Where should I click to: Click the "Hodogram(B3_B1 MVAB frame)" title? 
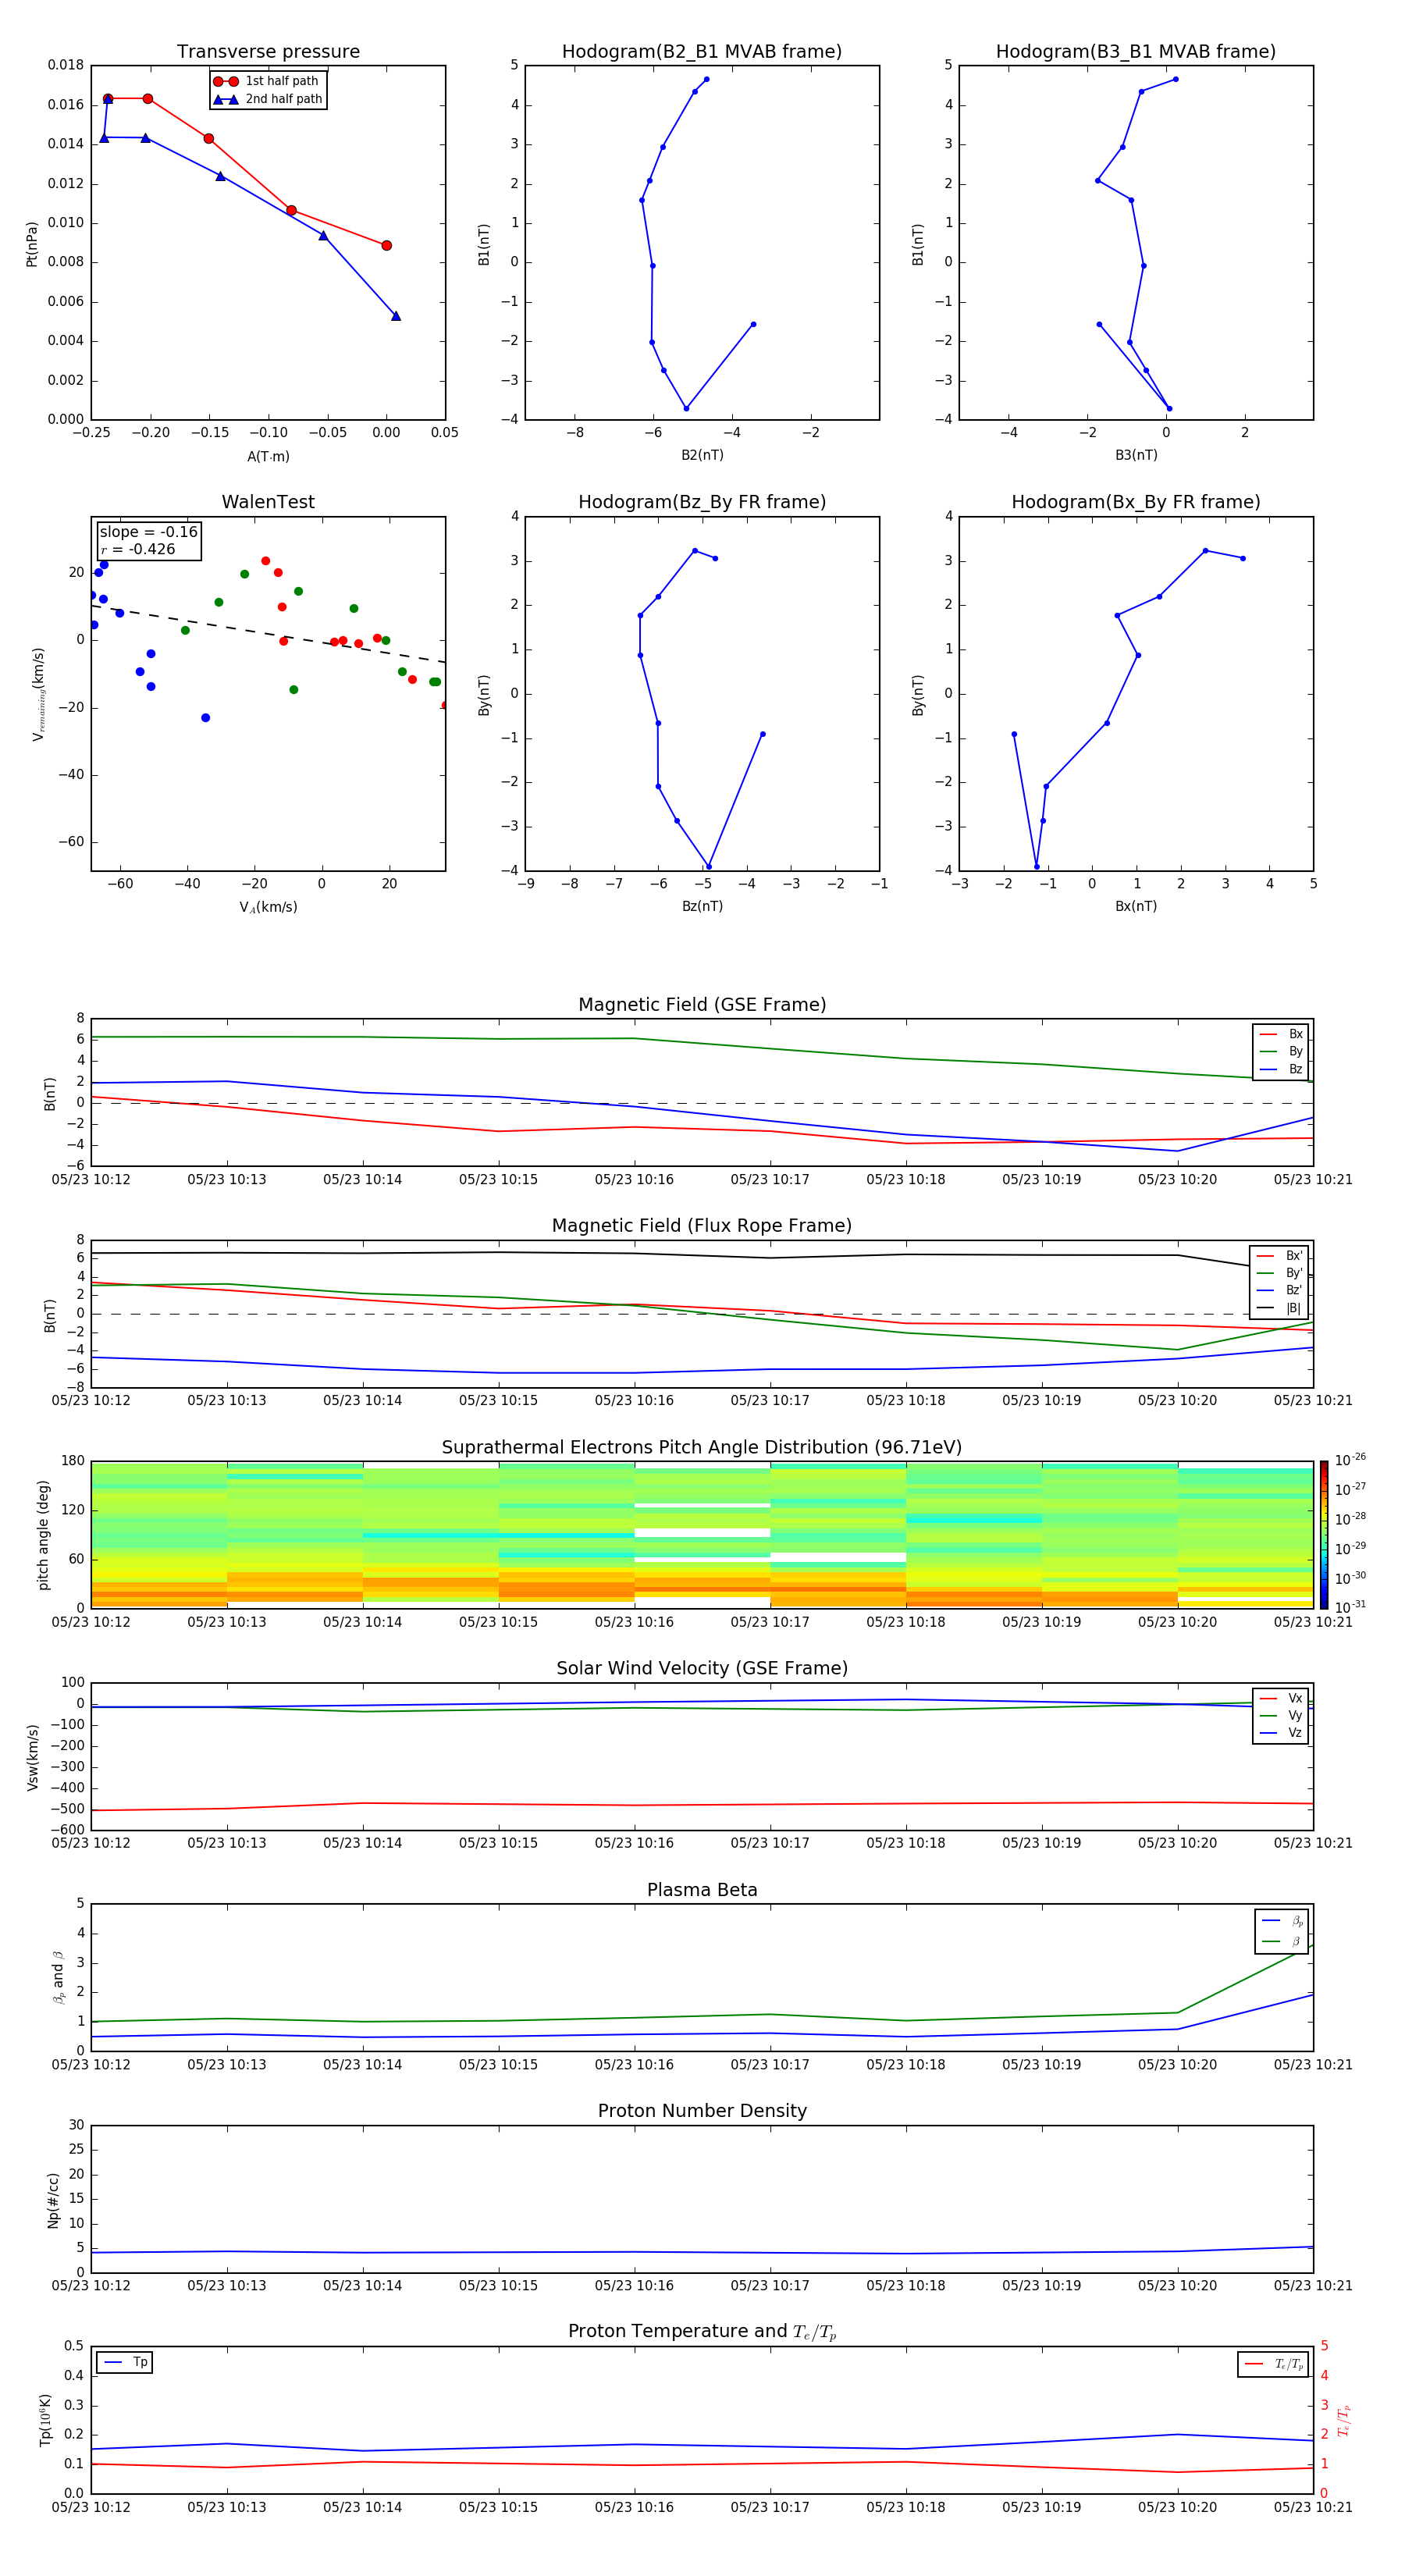pos(1136,52)
